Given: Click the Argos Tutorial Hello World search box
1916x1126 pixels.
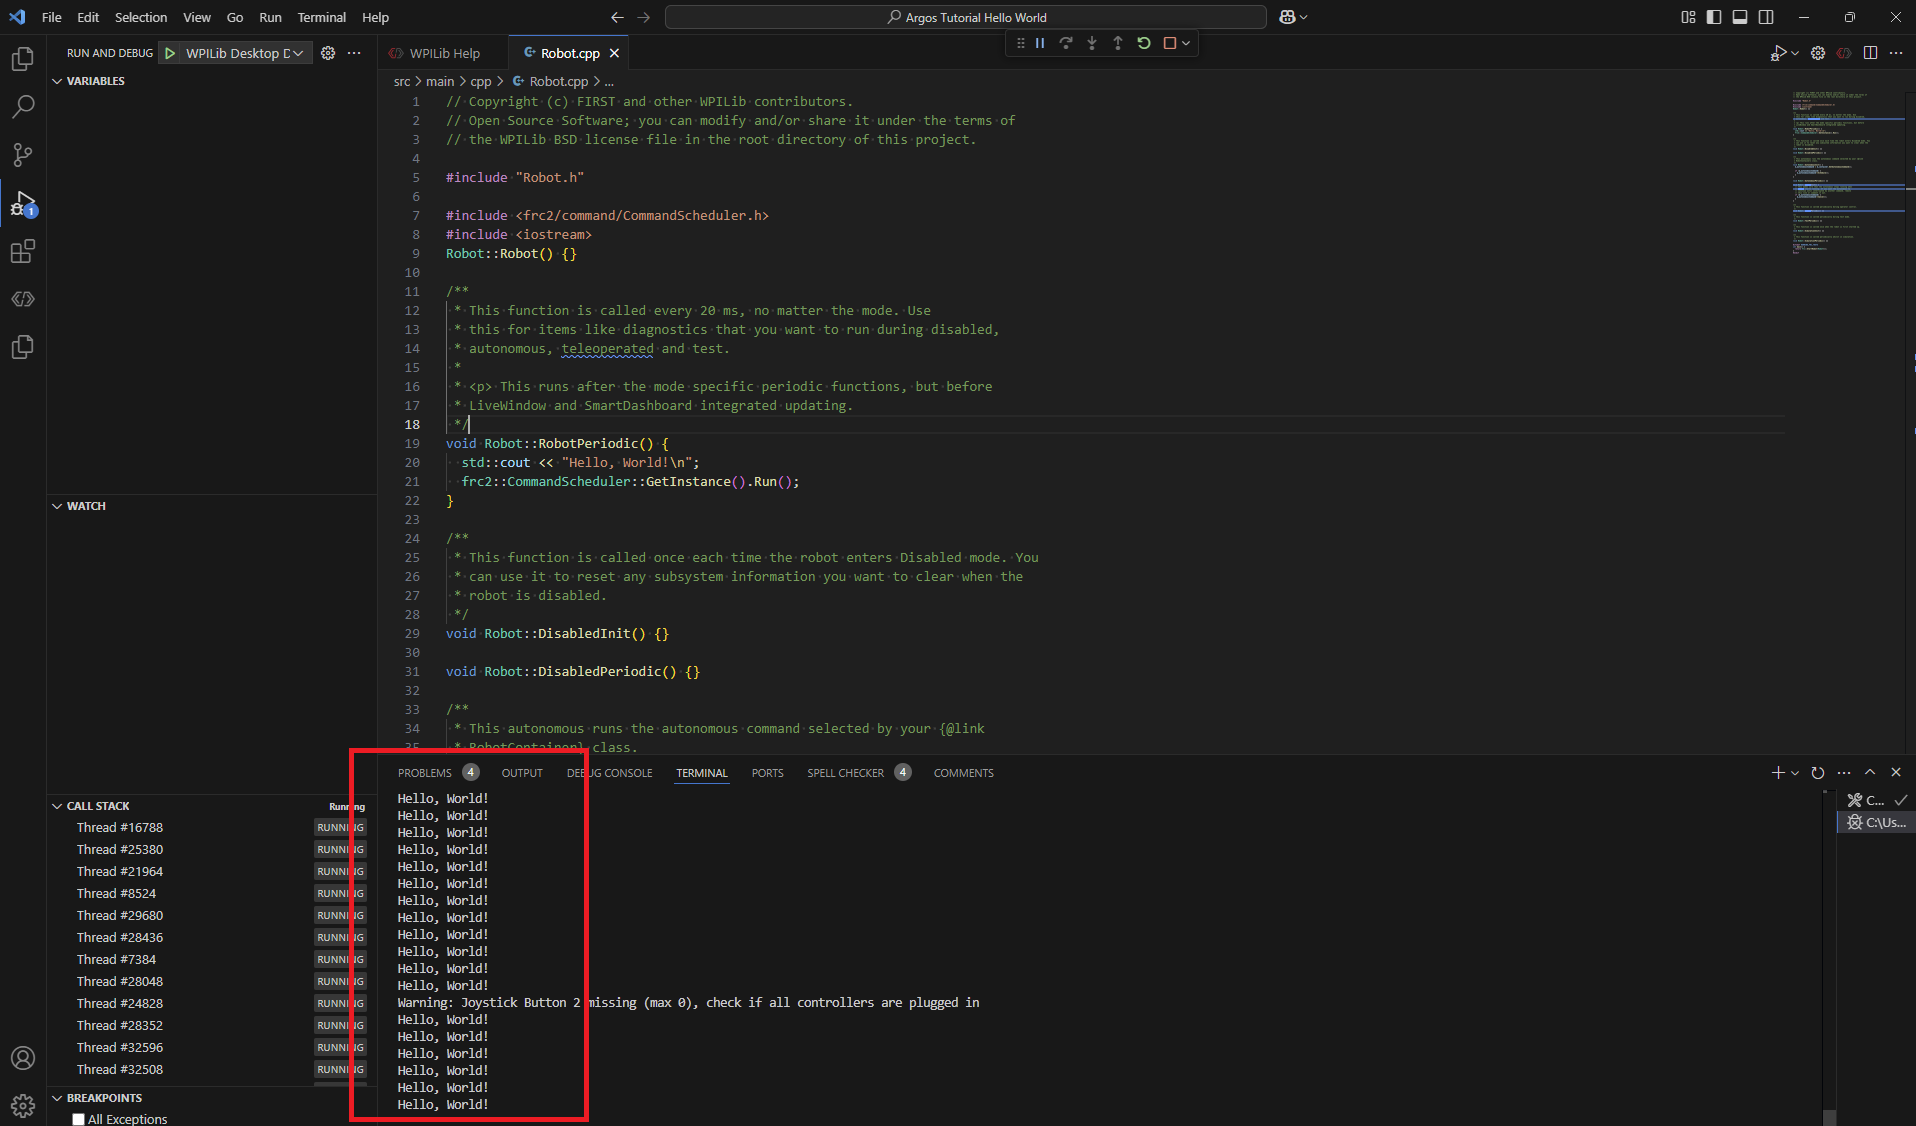Looking at the screenshot, I should [x=965, y=17].
